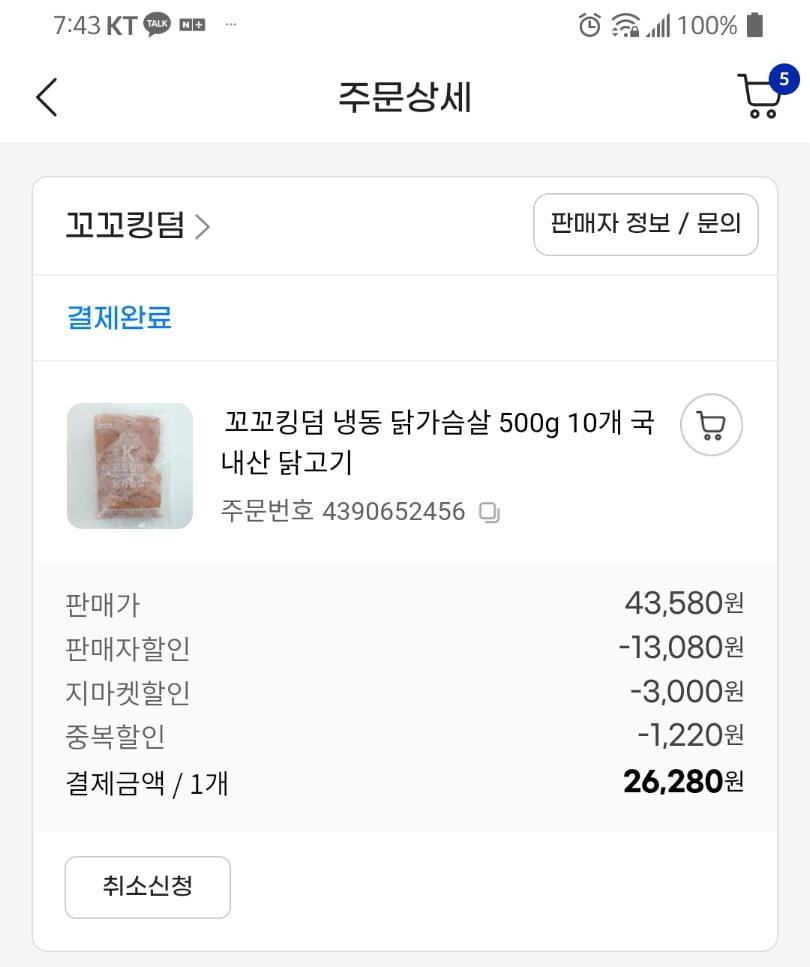The width and height of the screenshot is (810, 967).
Task: Tap the alarm clock status icon
Action: 590,25
